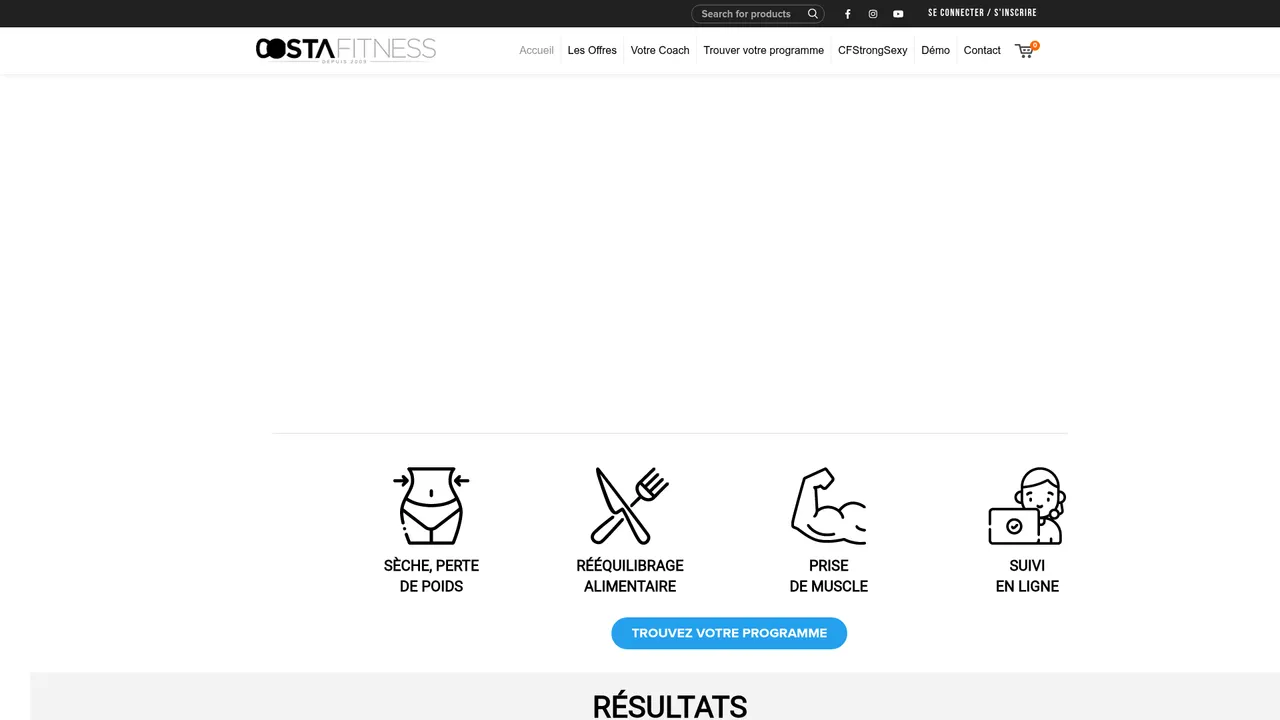The image size is (1280, 720).
Task: Click the Trouvez votre programme button
Action: pos(729,633)
